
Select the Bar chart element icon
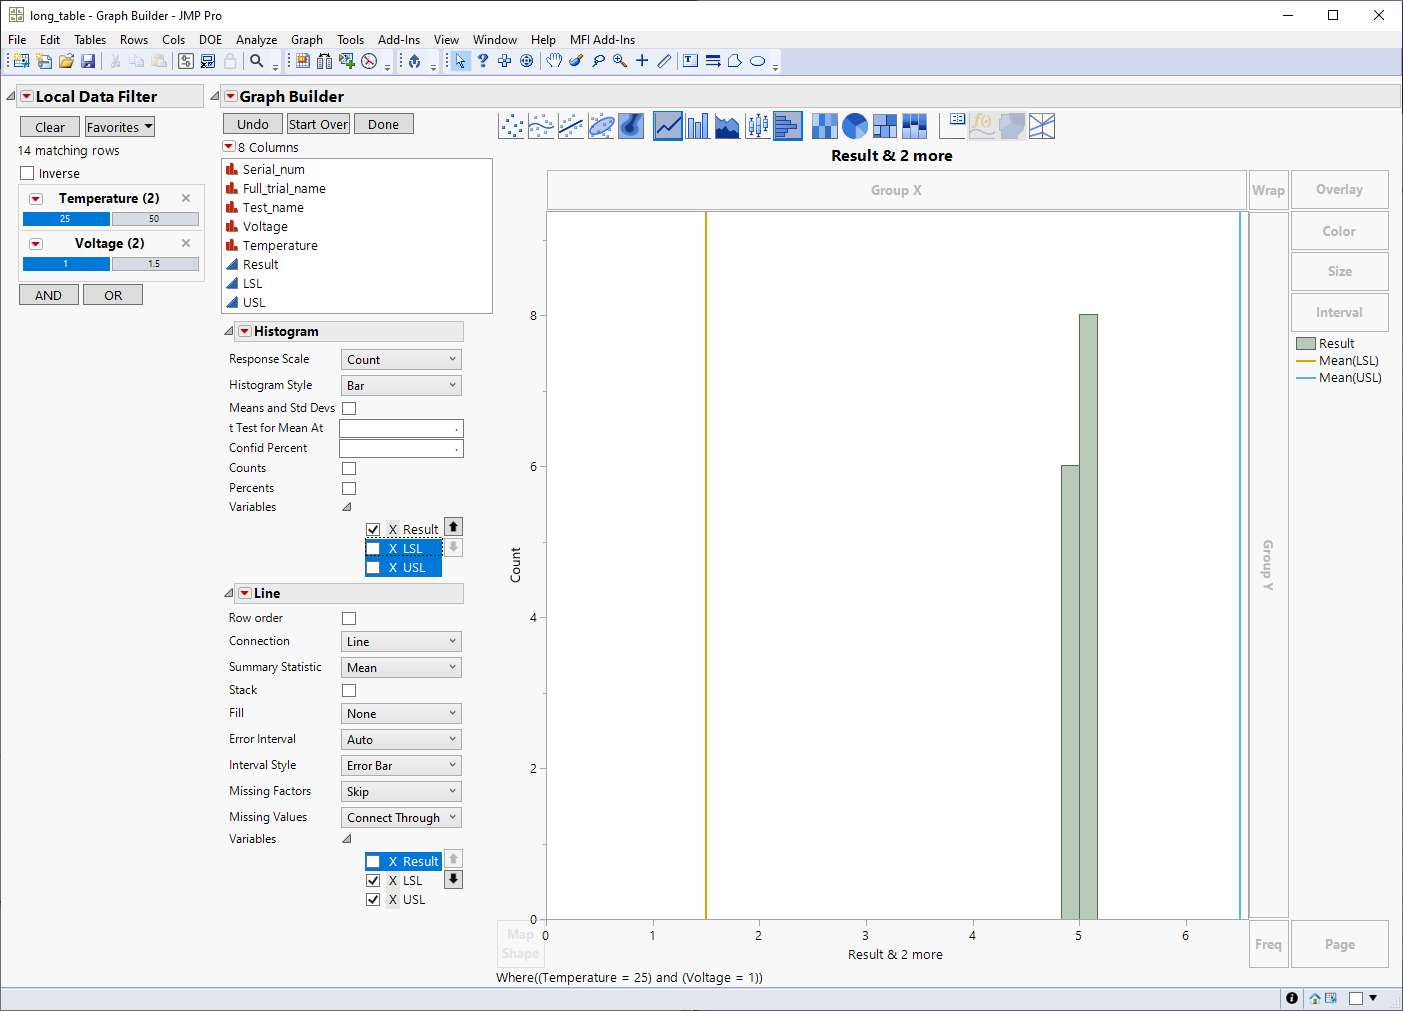click(698, 126)
